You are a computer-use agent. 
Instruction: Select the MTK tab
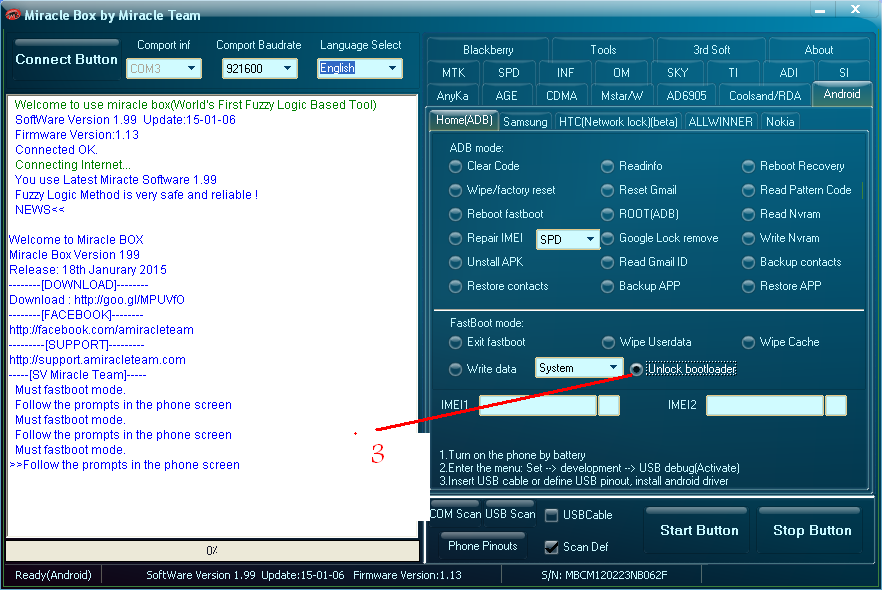453,73
